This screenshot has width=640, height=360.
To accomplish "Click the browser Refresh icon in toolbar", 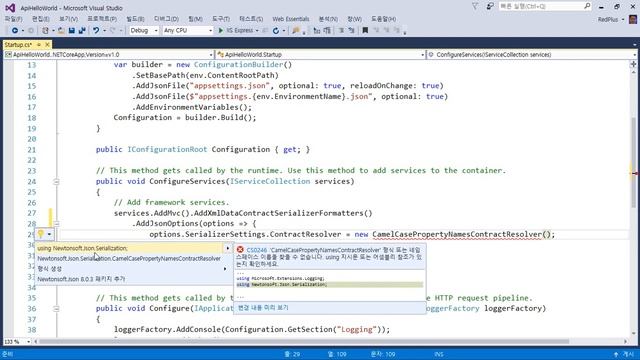I will point(276,31).
